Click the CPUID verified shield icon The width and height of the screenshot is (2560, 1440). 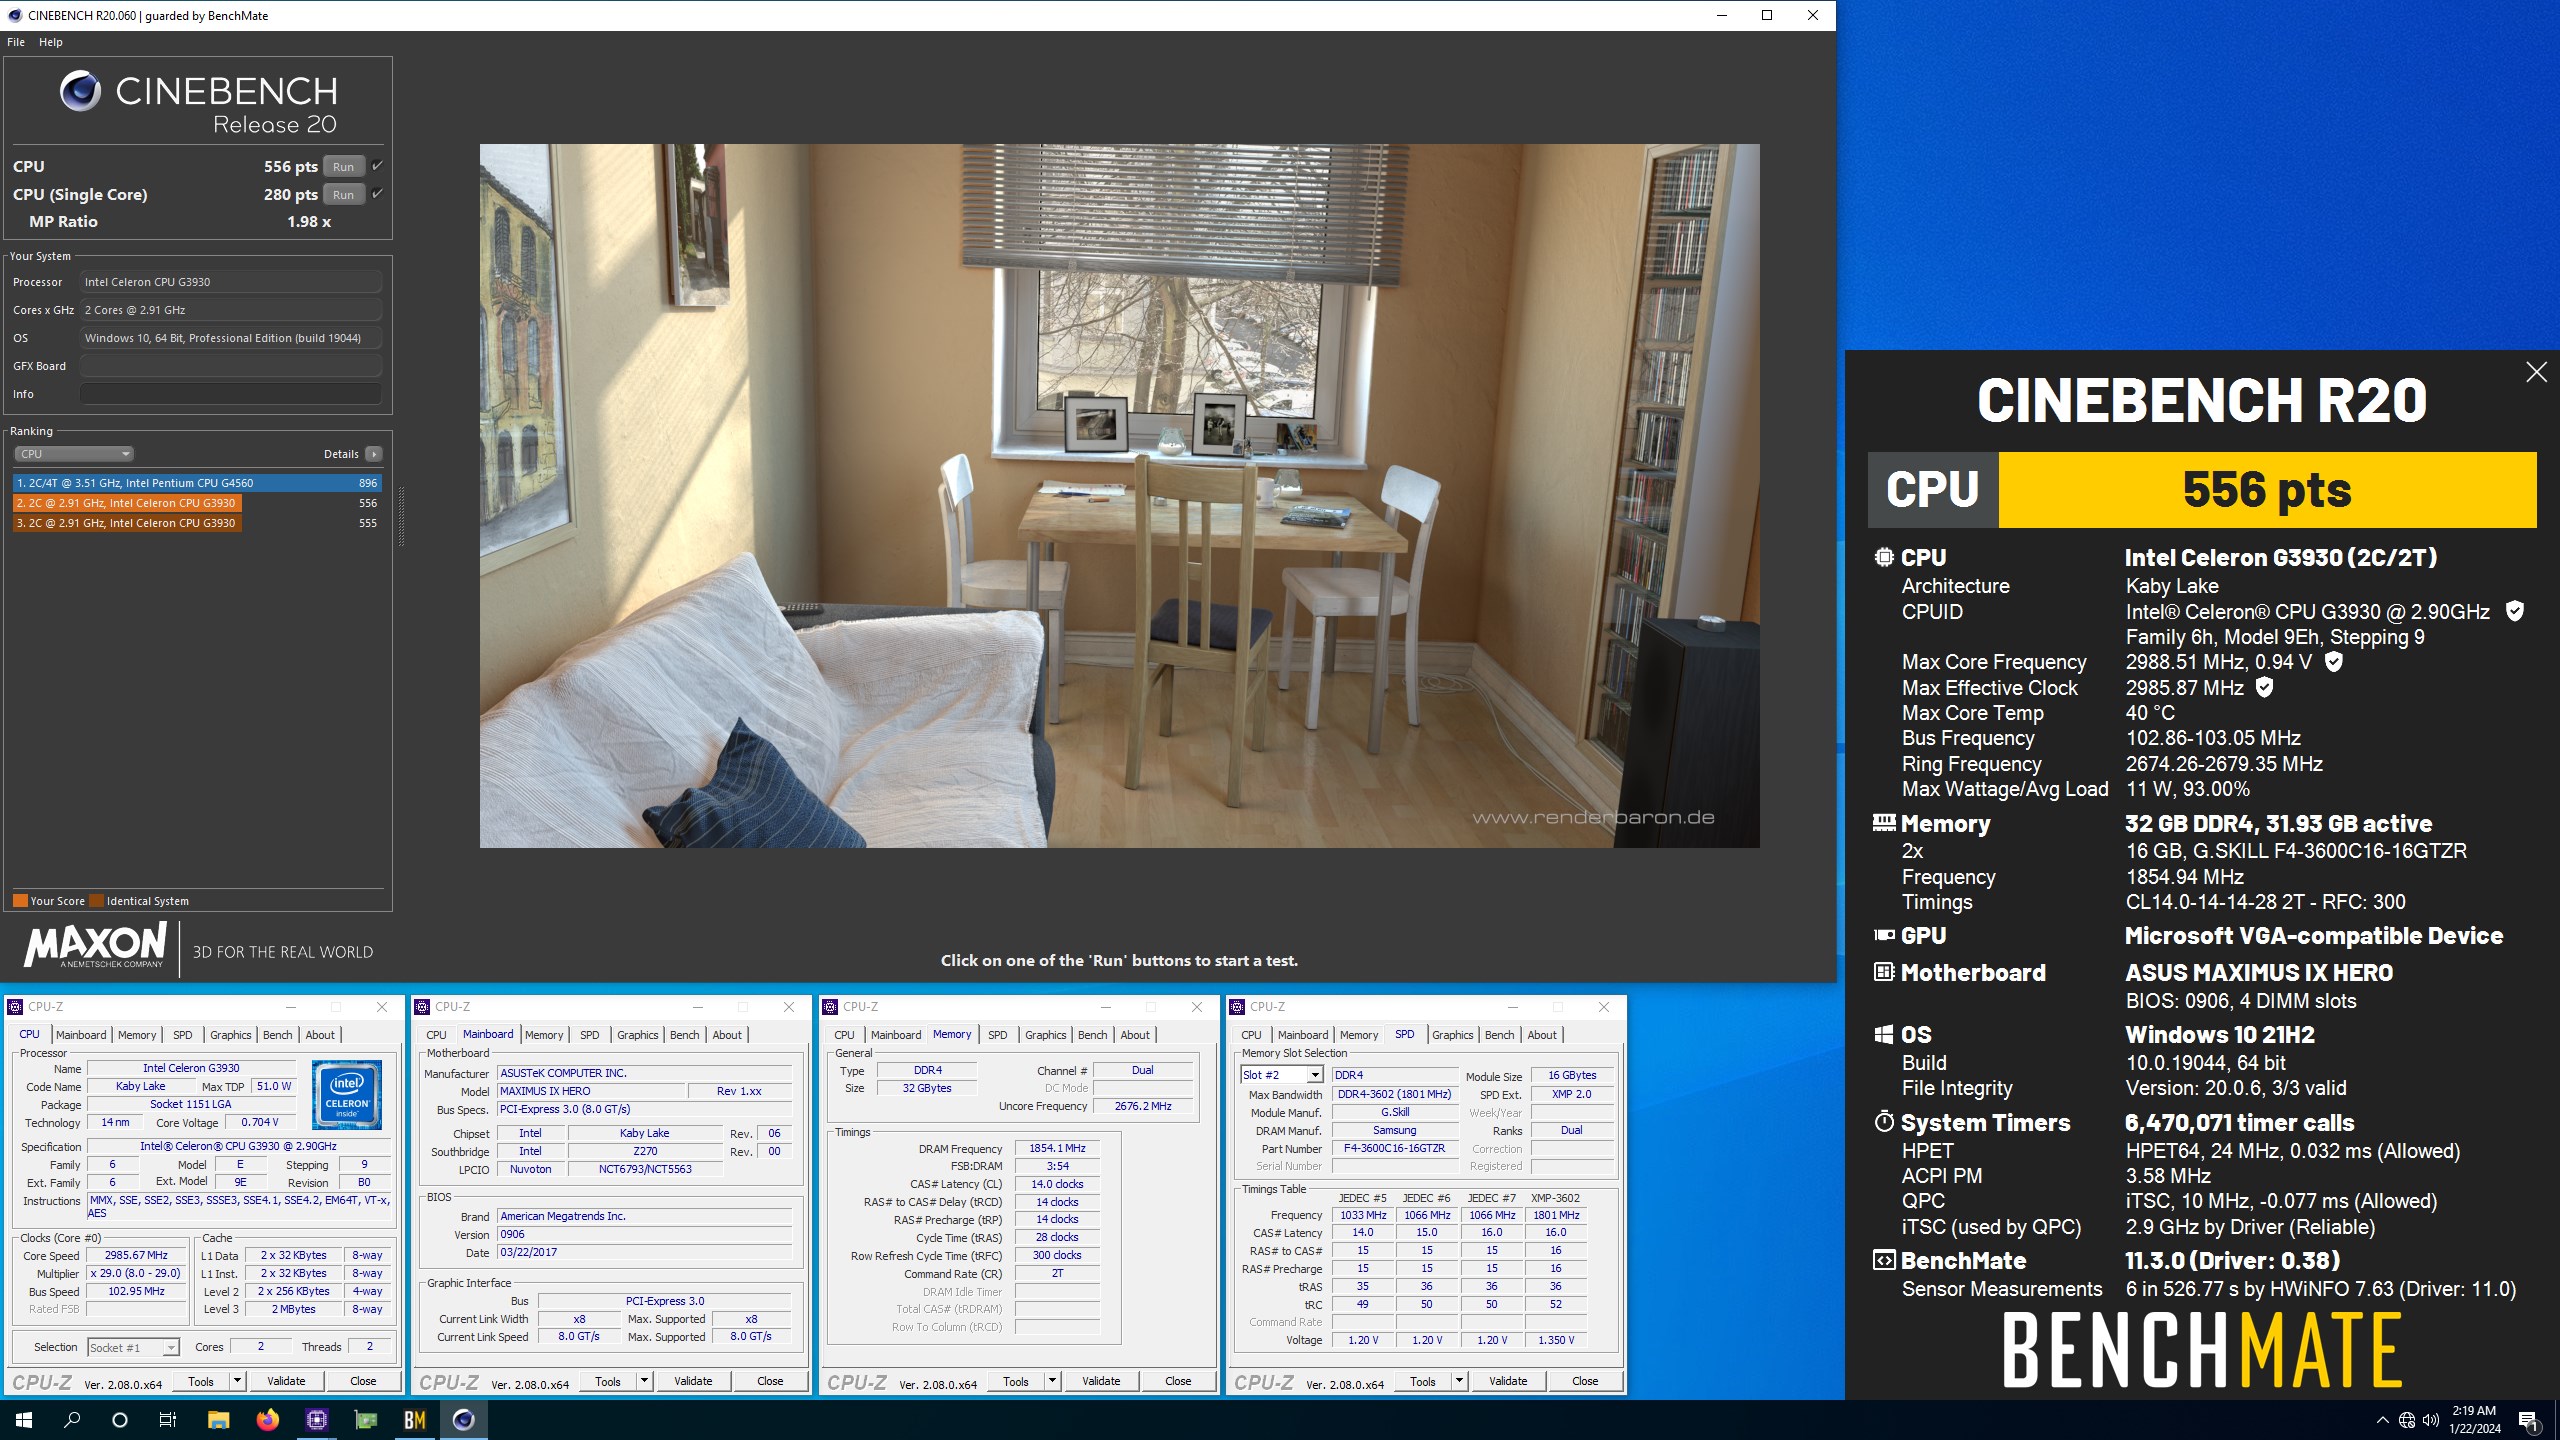[x=2514, y=611]
